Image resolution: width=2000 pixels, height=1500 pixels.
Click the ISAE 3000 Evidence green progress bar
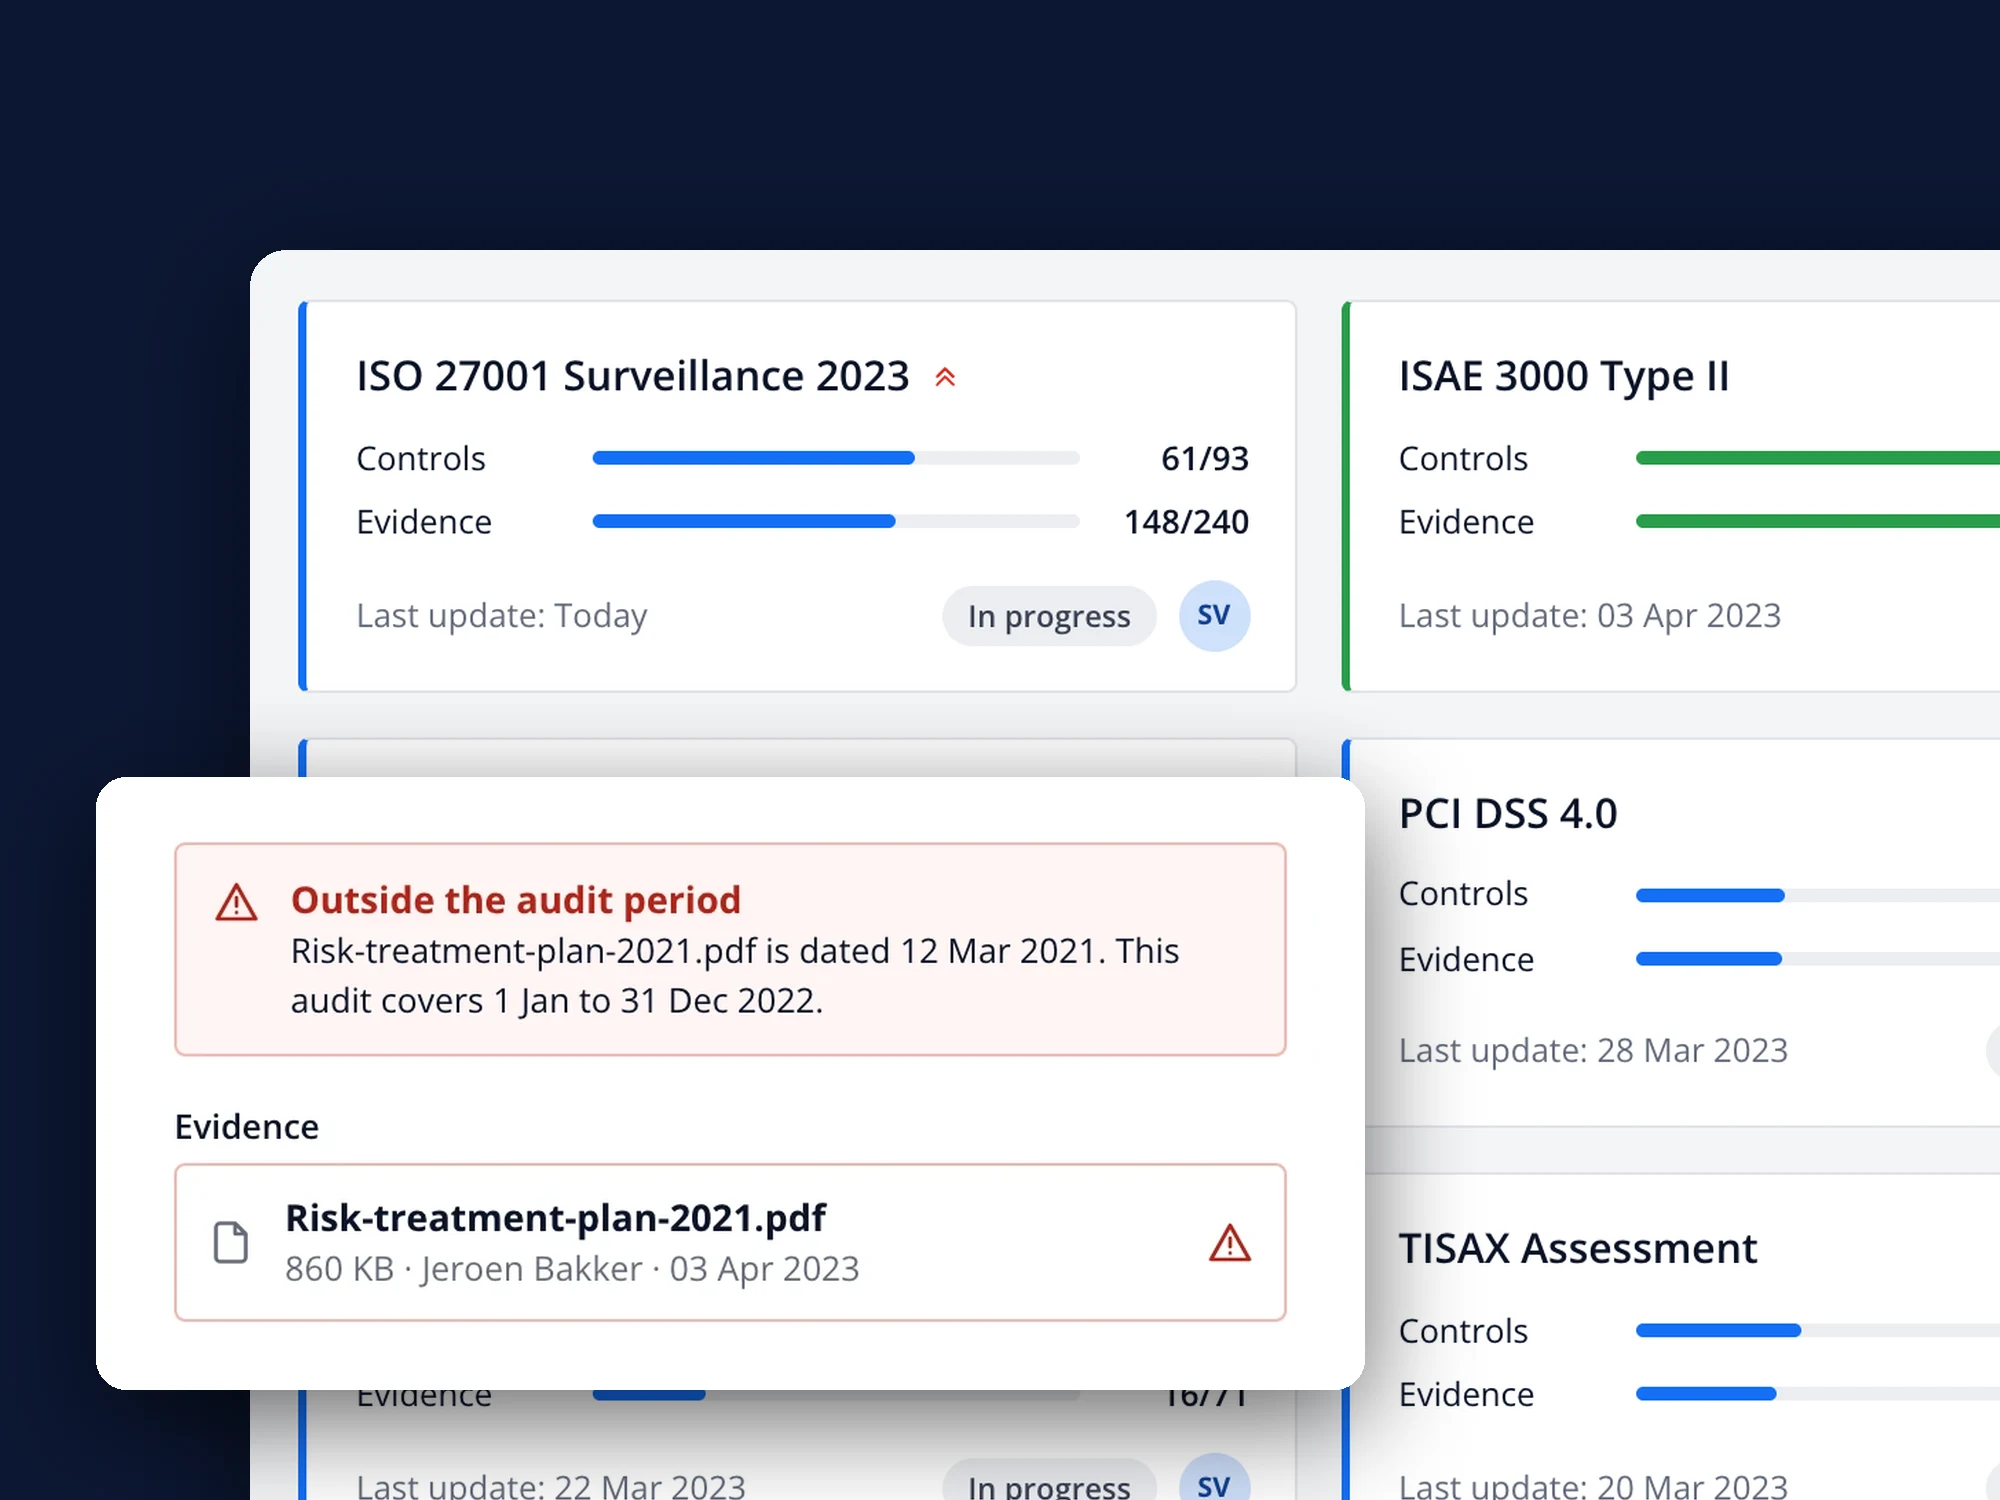coord(1817,521)
